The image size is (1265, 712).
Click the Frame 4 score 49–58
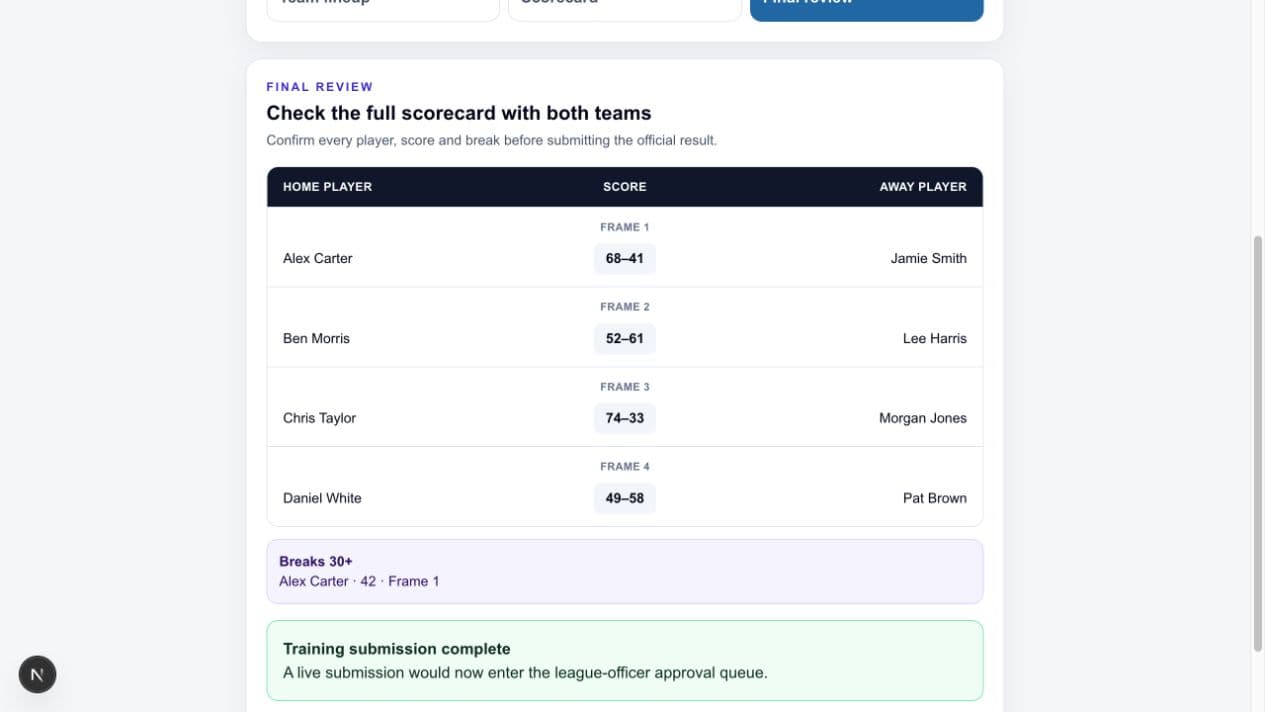625,498
